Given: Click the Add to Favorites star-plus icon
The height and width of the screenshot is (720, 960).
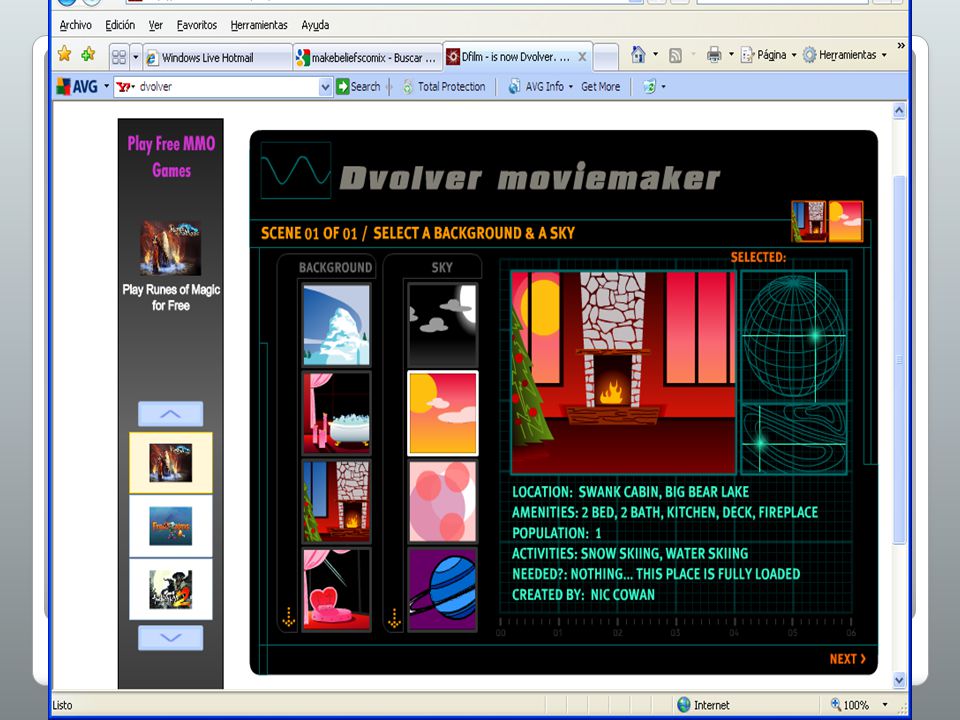Looking at the screenshot, I should [89, 54].
